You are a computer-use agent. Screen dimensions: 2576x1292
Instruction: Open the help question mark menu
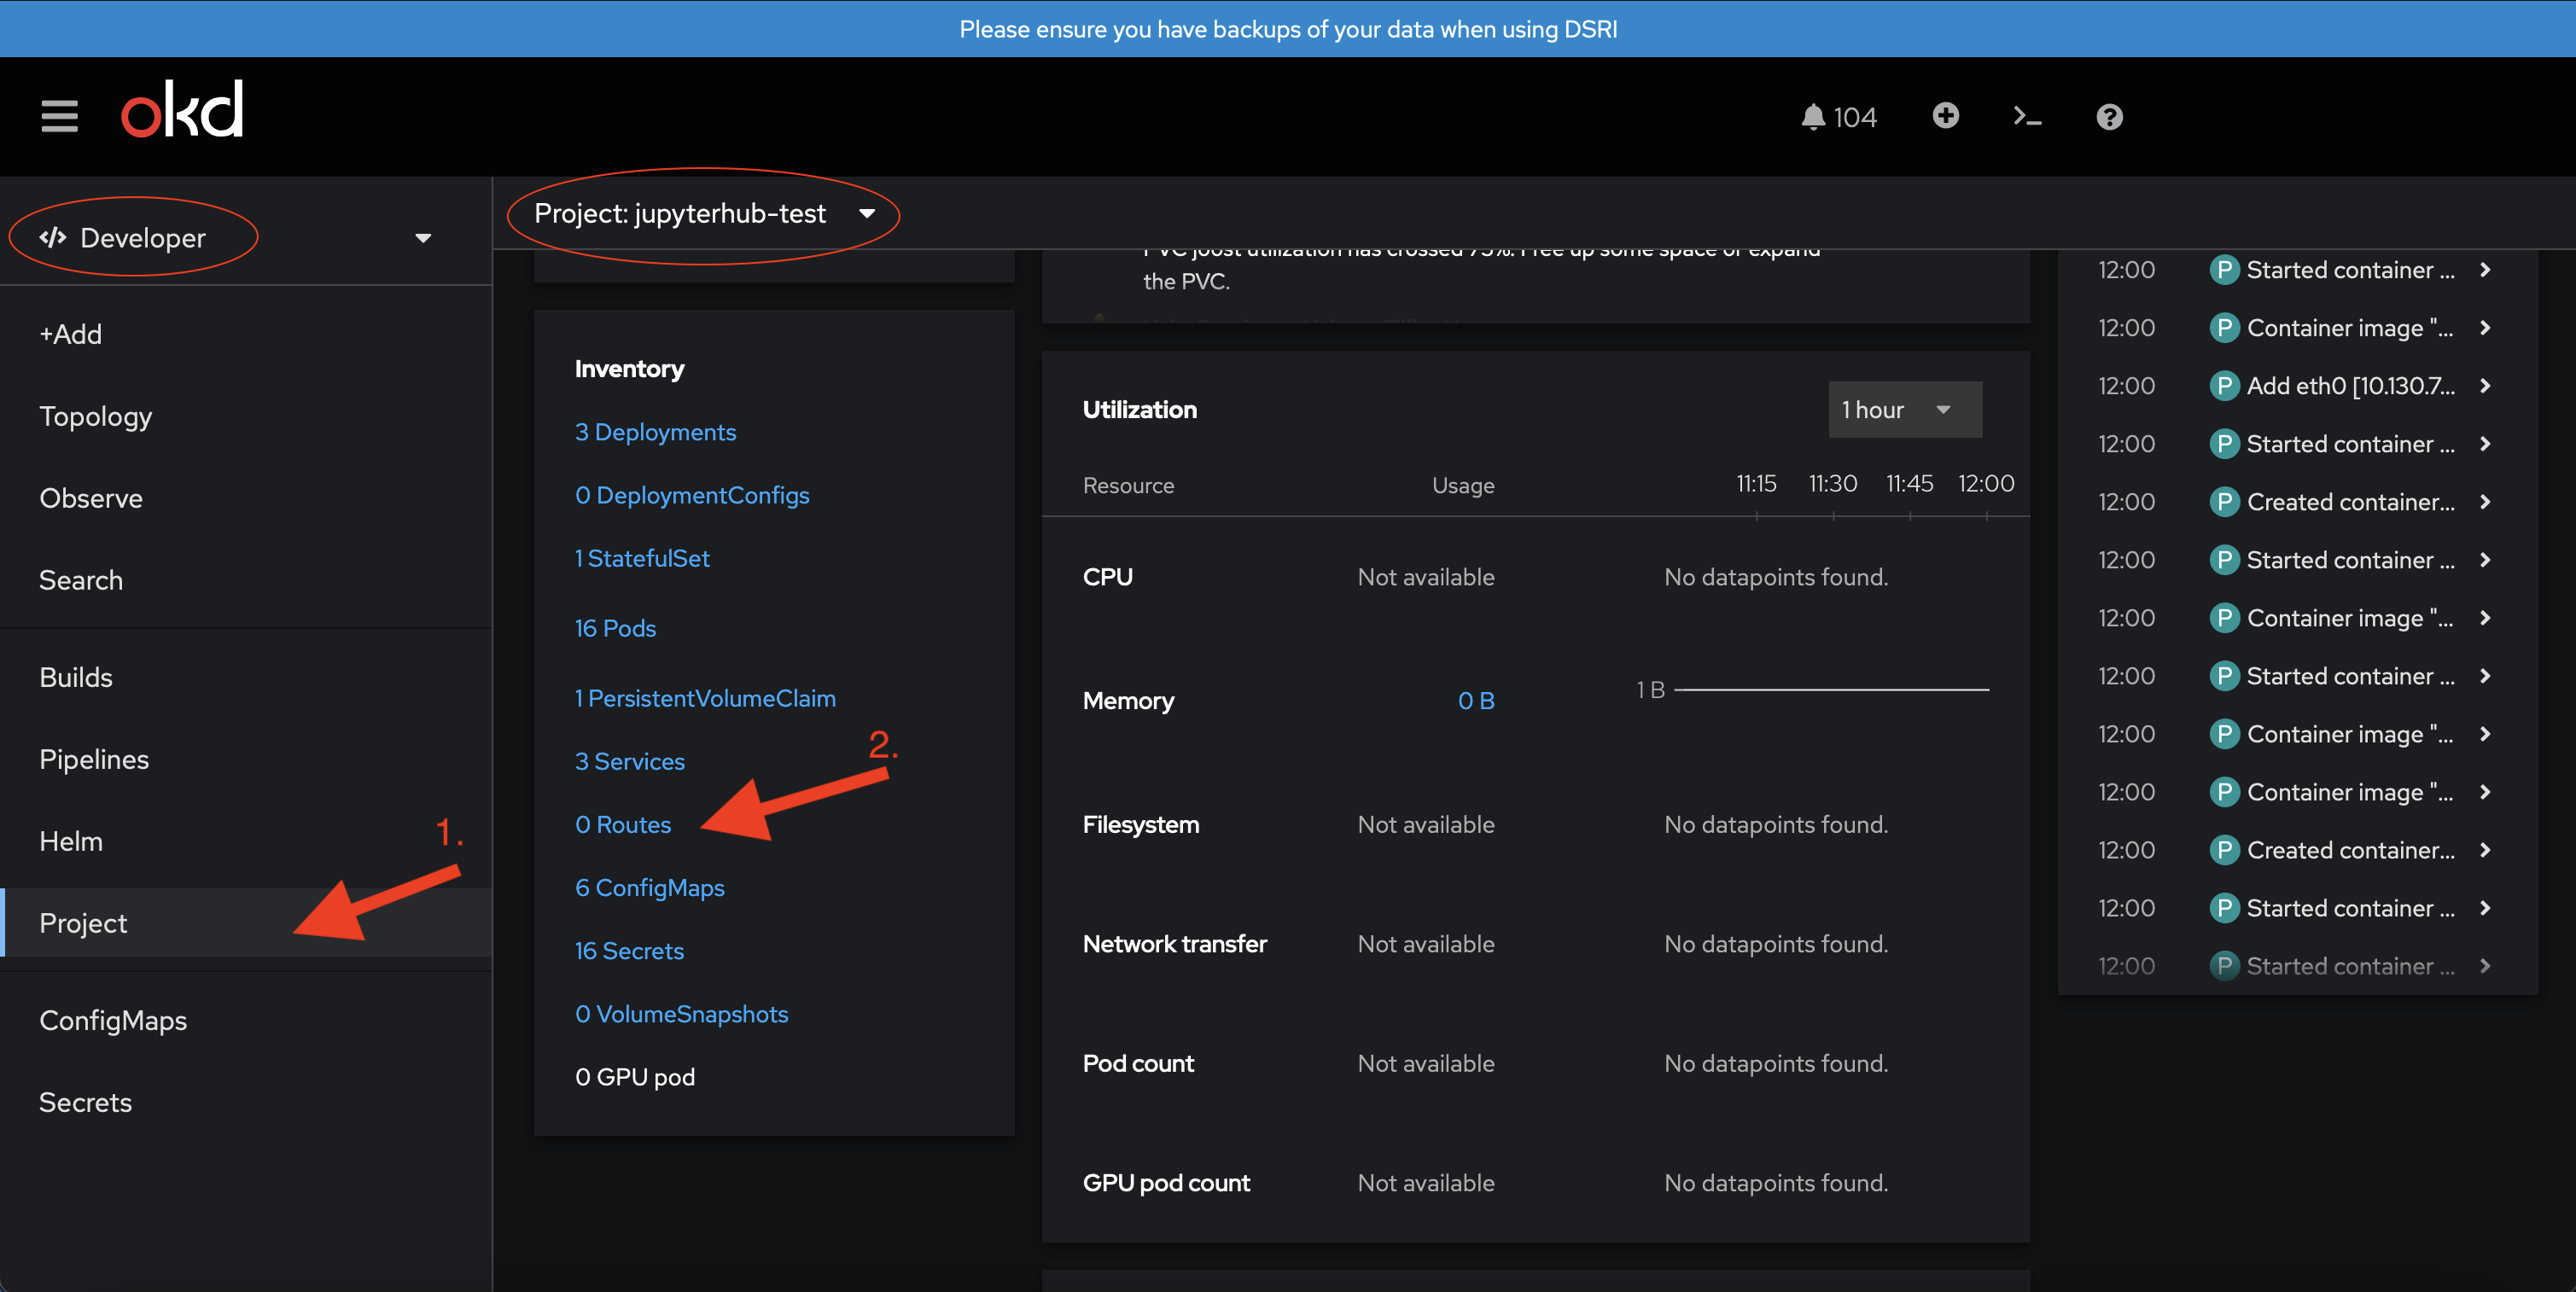click(x=2109, y=117)
